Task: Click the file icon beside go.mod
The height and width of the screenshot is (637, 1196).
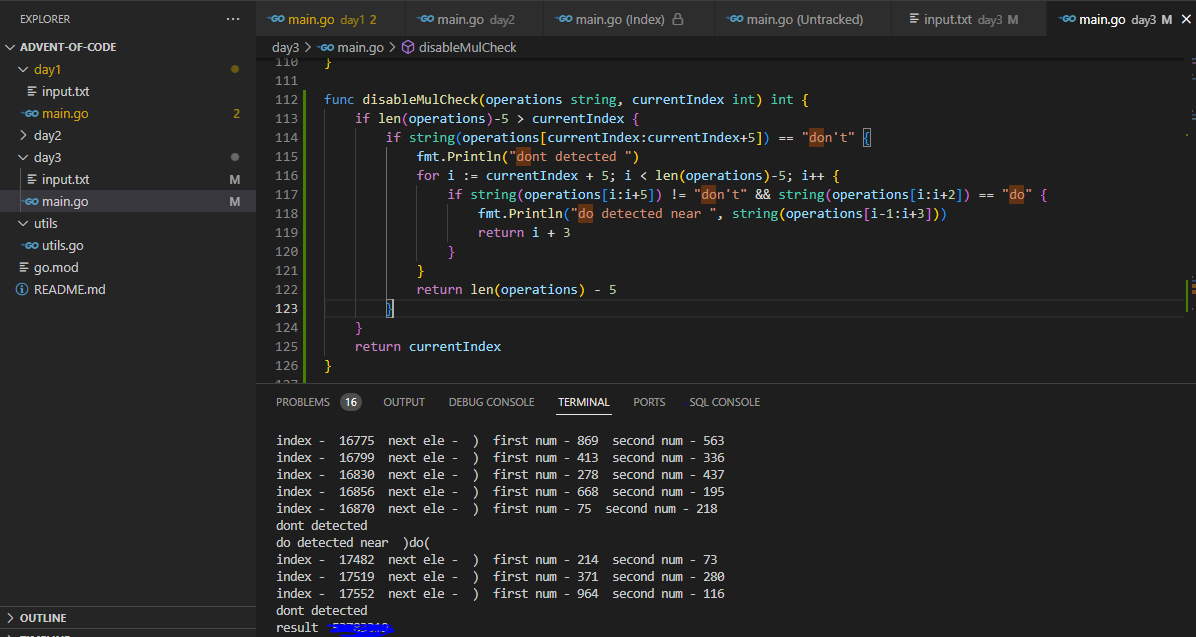Action: point(24,268)
